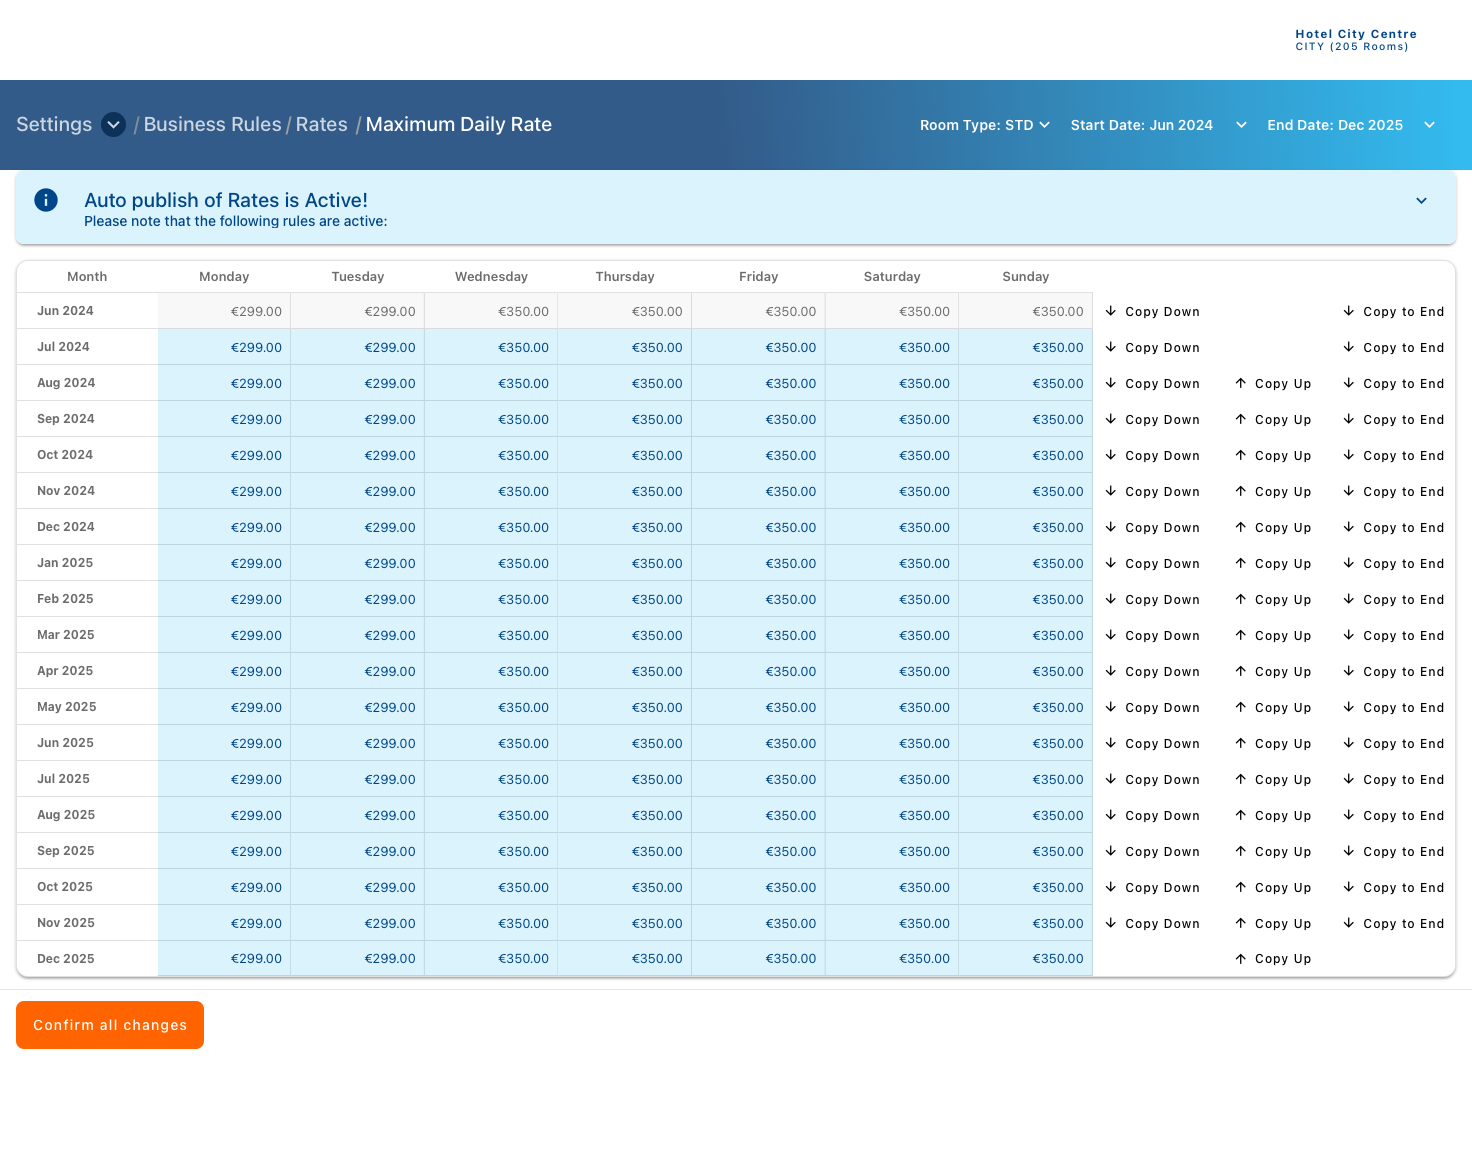Click Copy Up for Aug 2024
Viewport: 1472px width, 1152px height.
click(x=1273, y=384)
